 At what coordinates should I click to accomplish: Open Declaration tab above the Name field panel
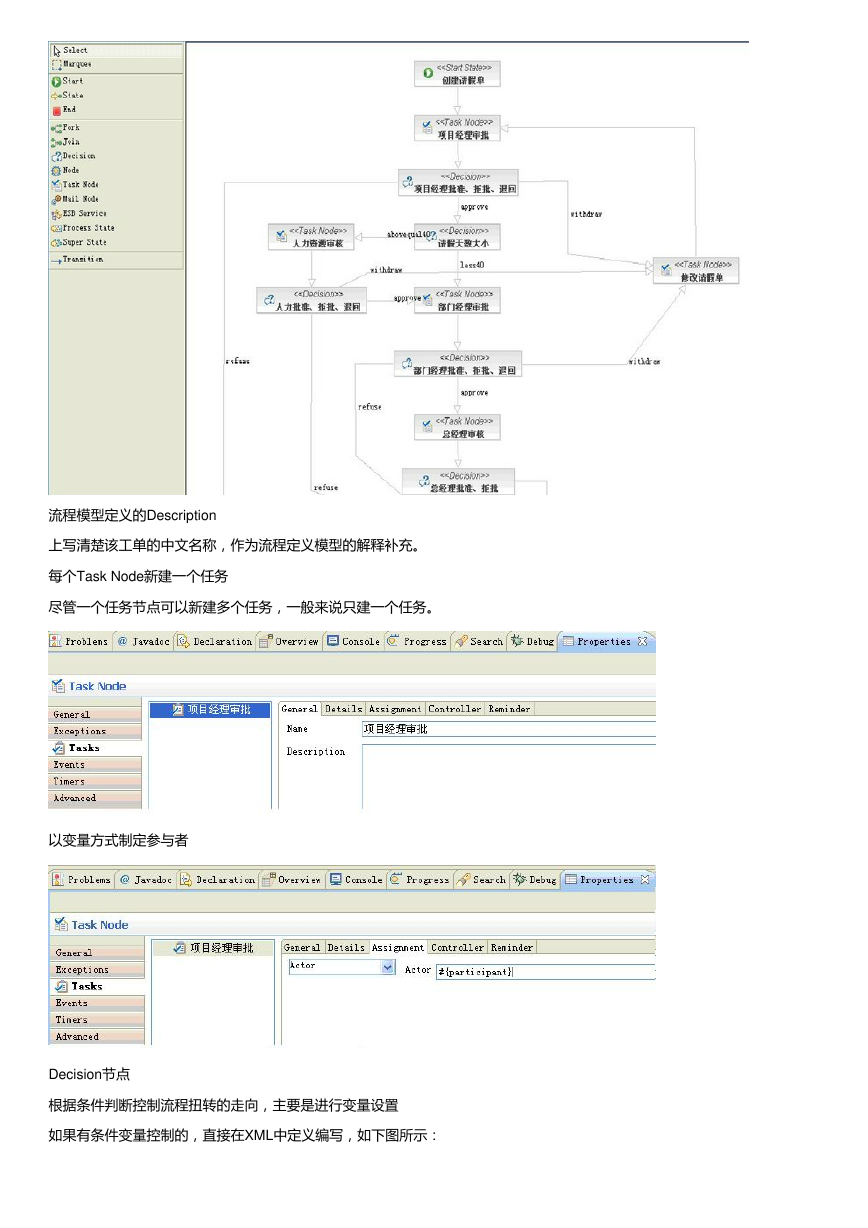pyautogui.click(x=215, y=641)
